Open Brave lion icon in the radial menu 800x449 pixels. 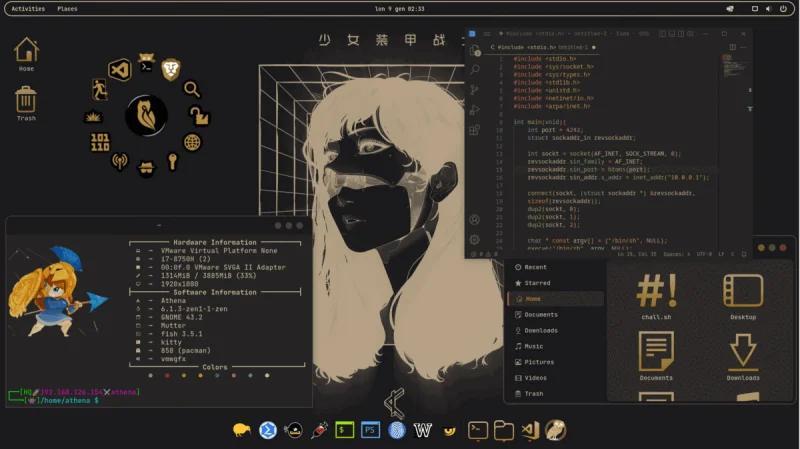coord(171,70)
